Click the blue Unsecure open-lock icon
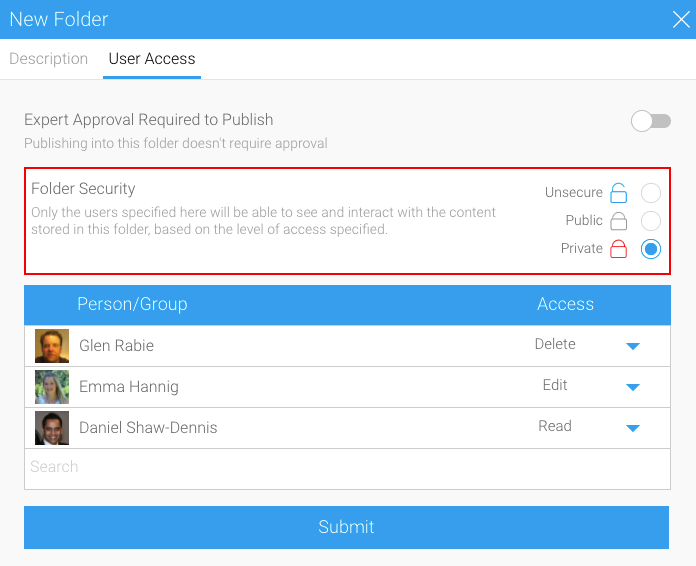Image resolution: width=696 pixels, height=566 pixels. [x=619, y=193]
